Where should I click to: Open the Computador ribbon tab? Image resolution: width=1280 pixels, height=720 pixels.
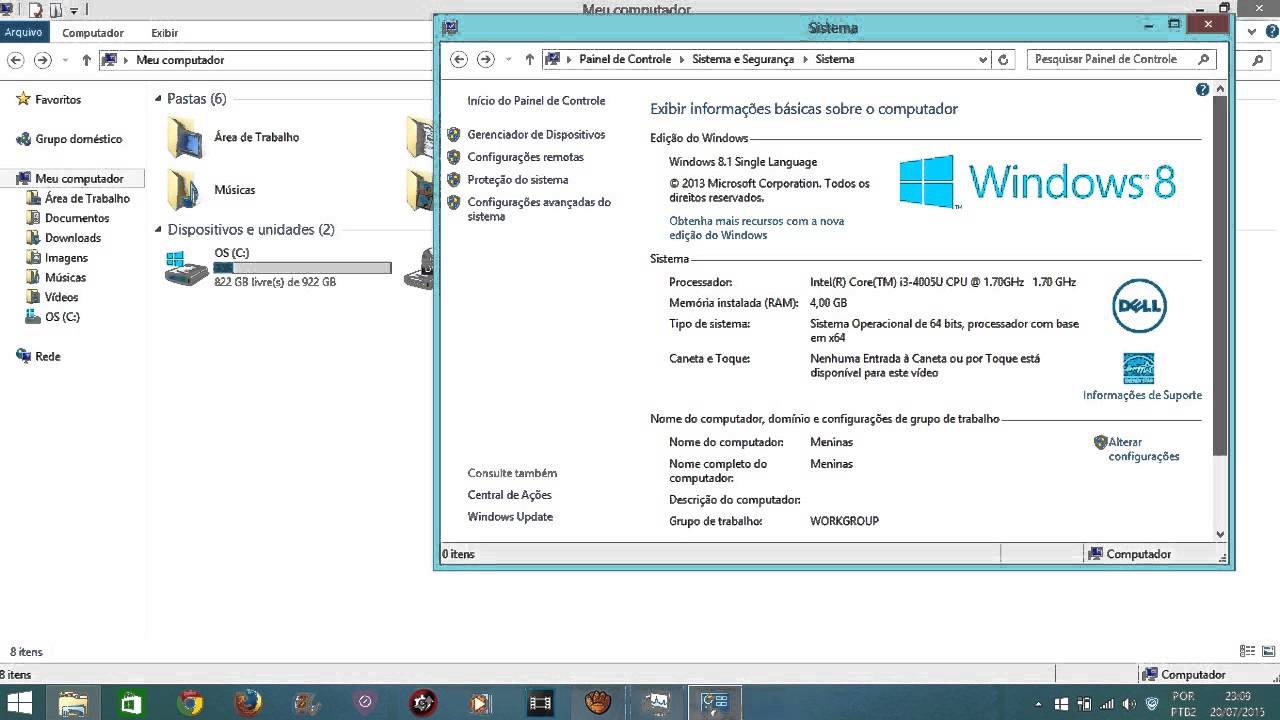(93, 32)
